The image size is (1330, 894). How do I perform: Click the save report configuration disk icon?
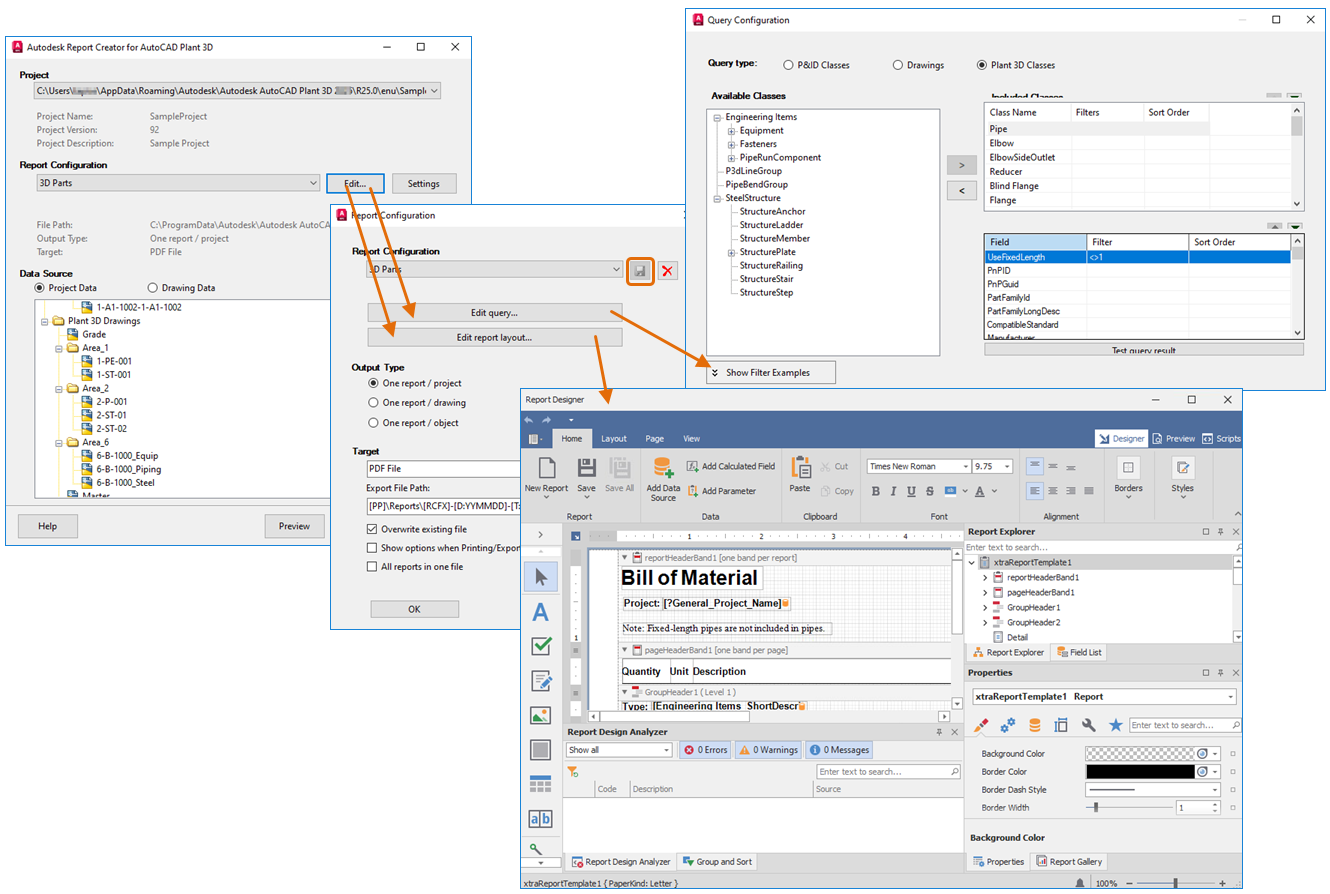pos(640,270)
